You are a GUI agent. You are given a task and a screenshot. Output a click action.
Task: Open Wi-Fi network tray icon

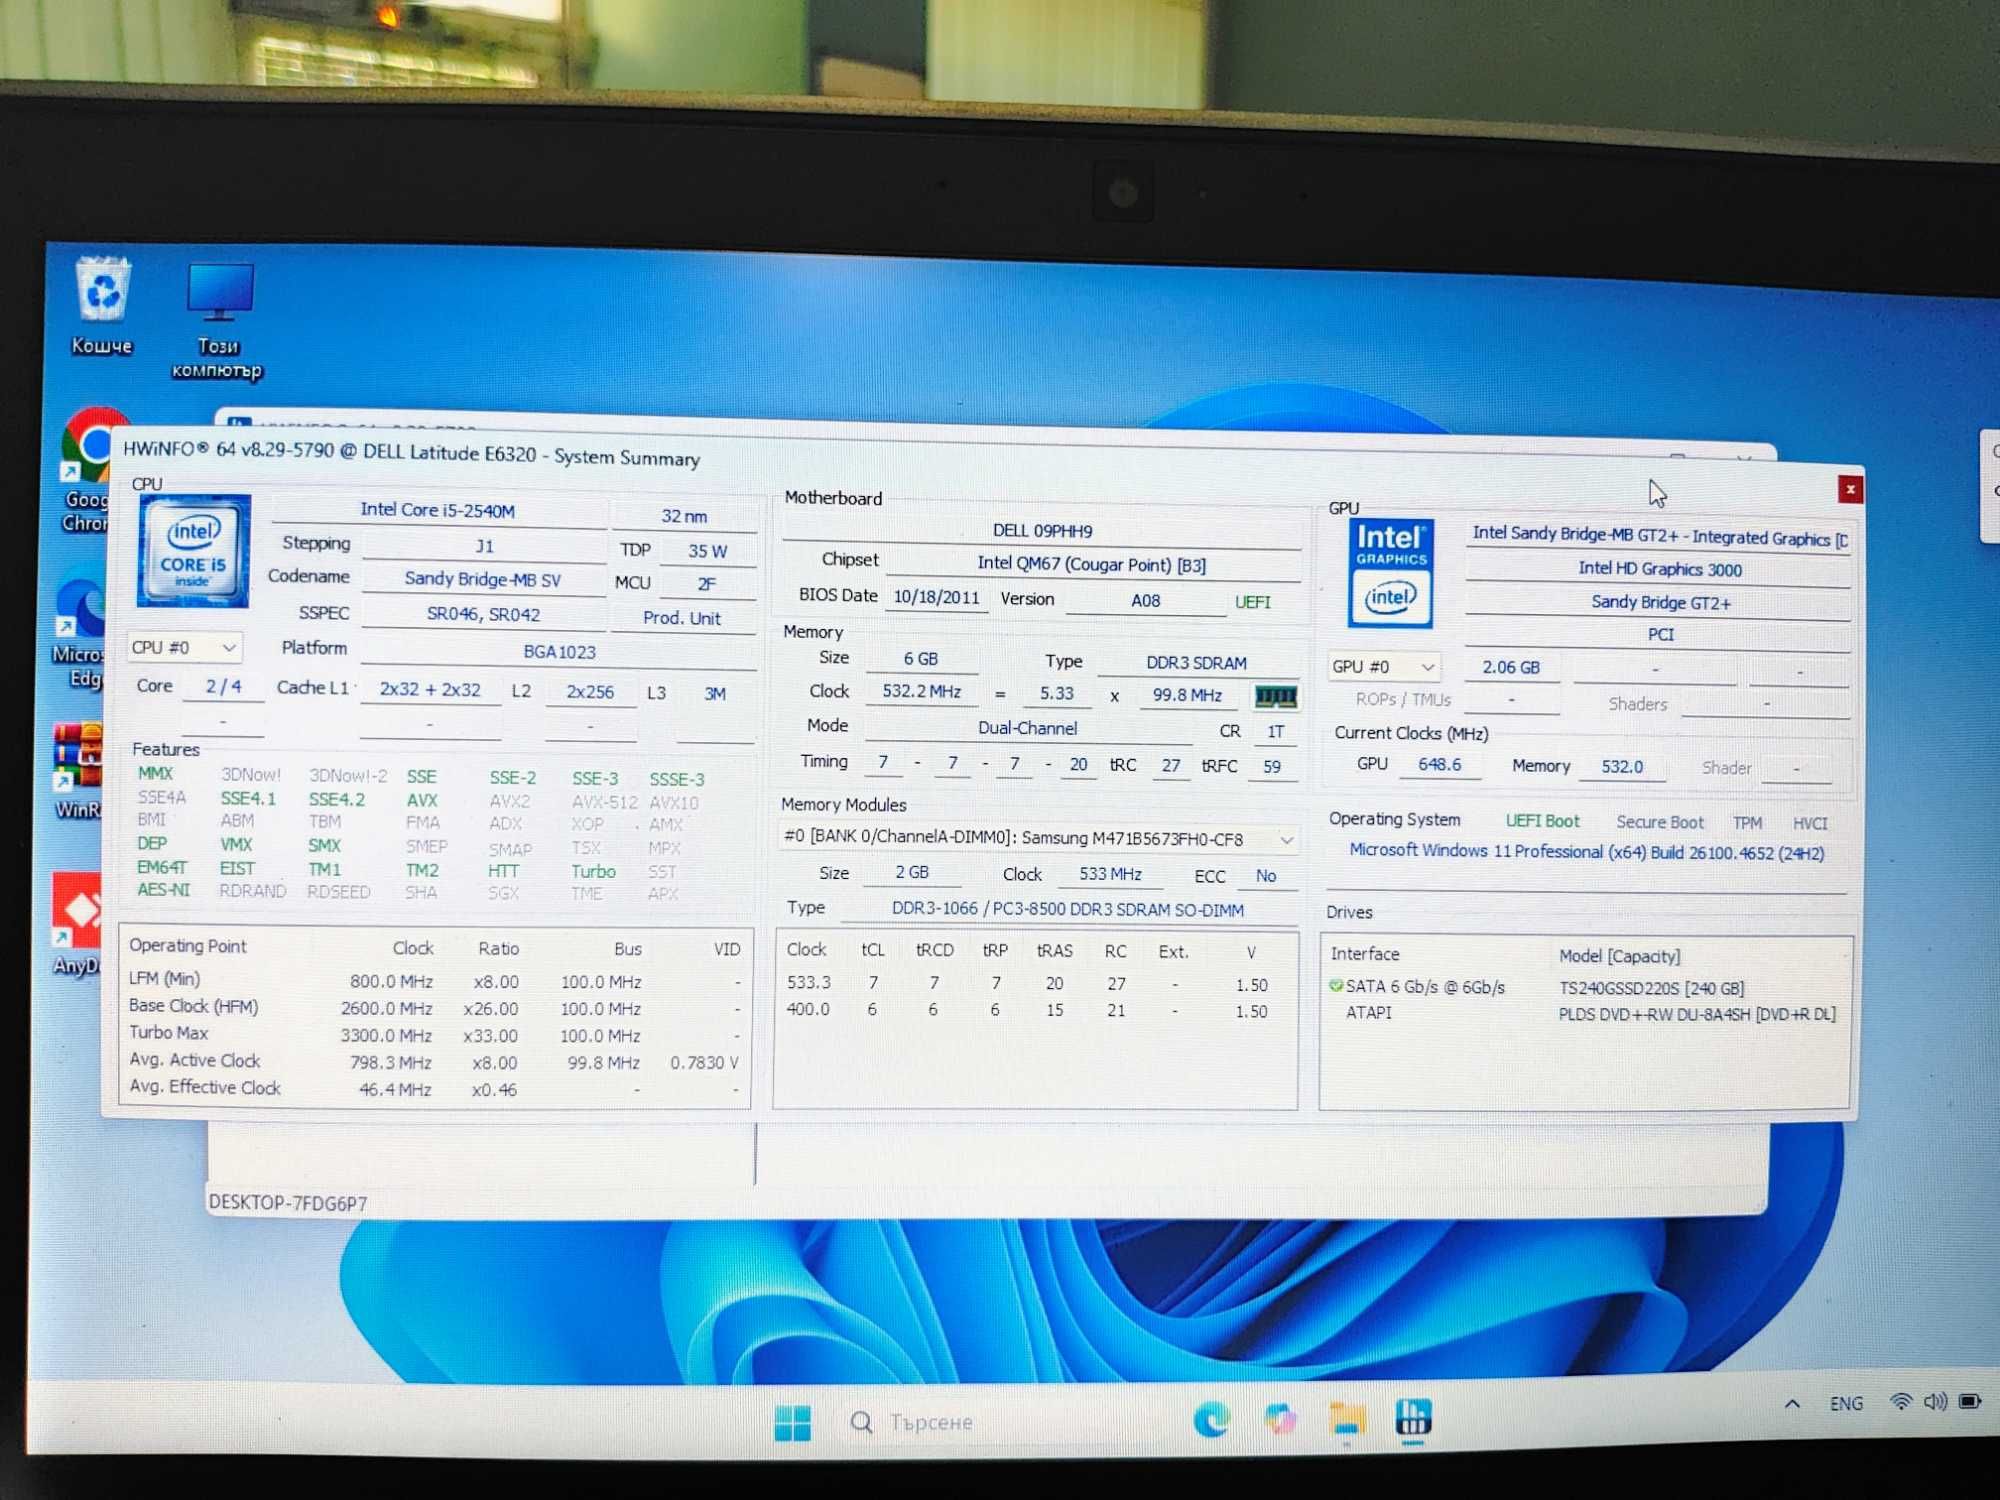[x=1900, y=1402]
